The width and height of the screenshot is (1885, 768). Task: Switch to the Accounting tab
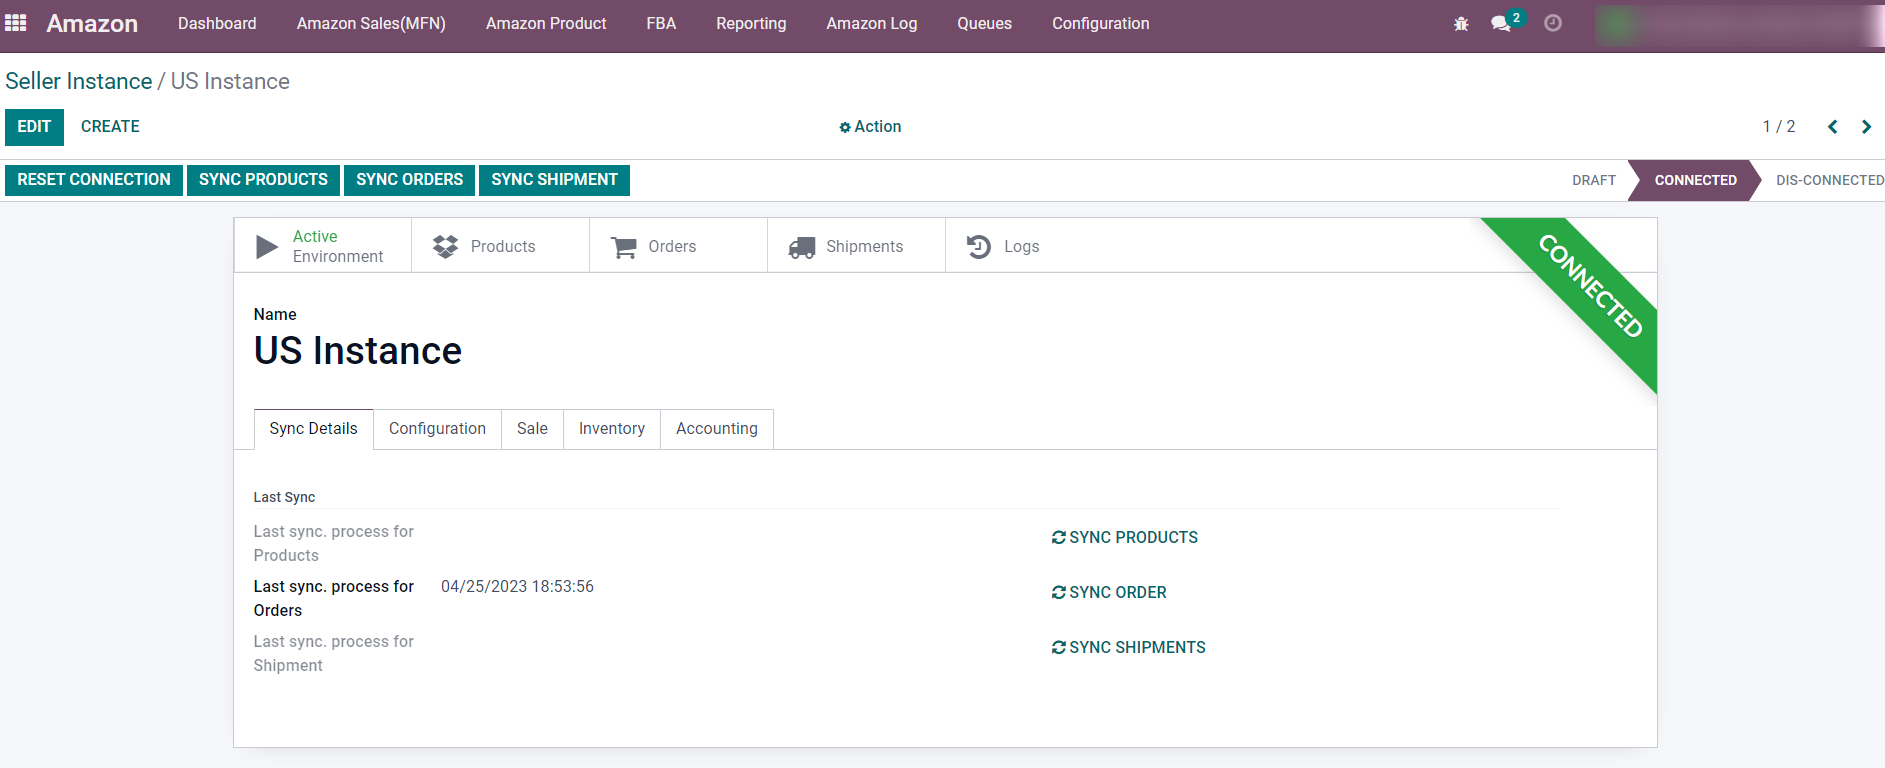[x=717, y=429]
